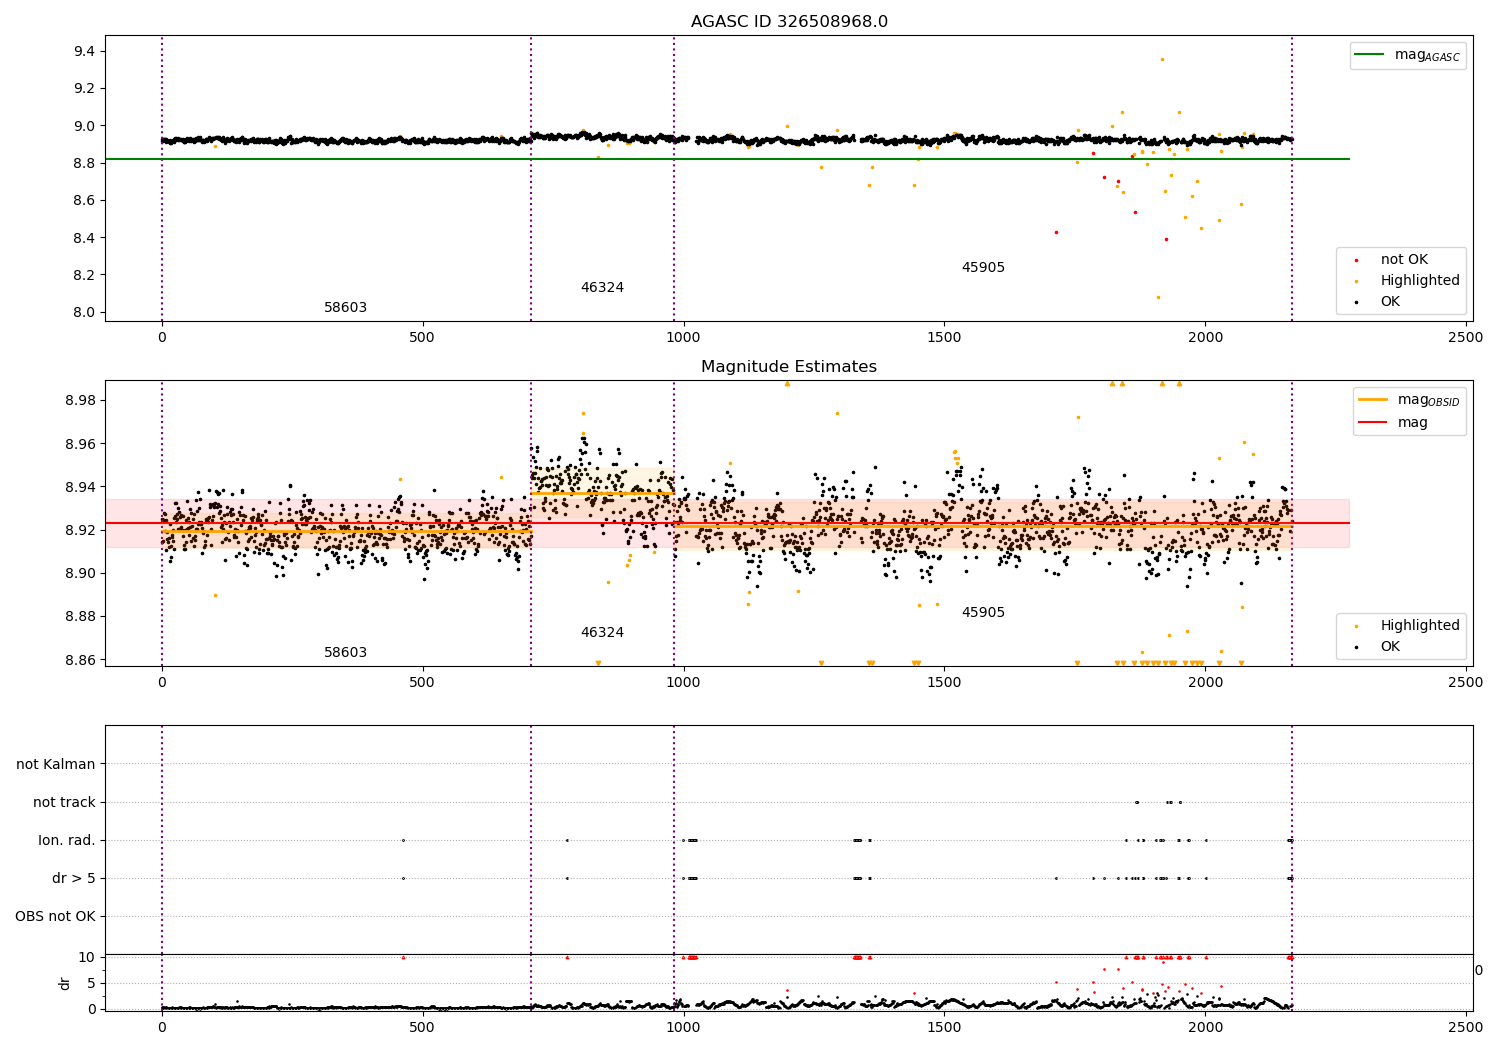The image size is (1500, 1050).
Task: Click the 8.4 y-axis tick label
Action: pos(85,238)
